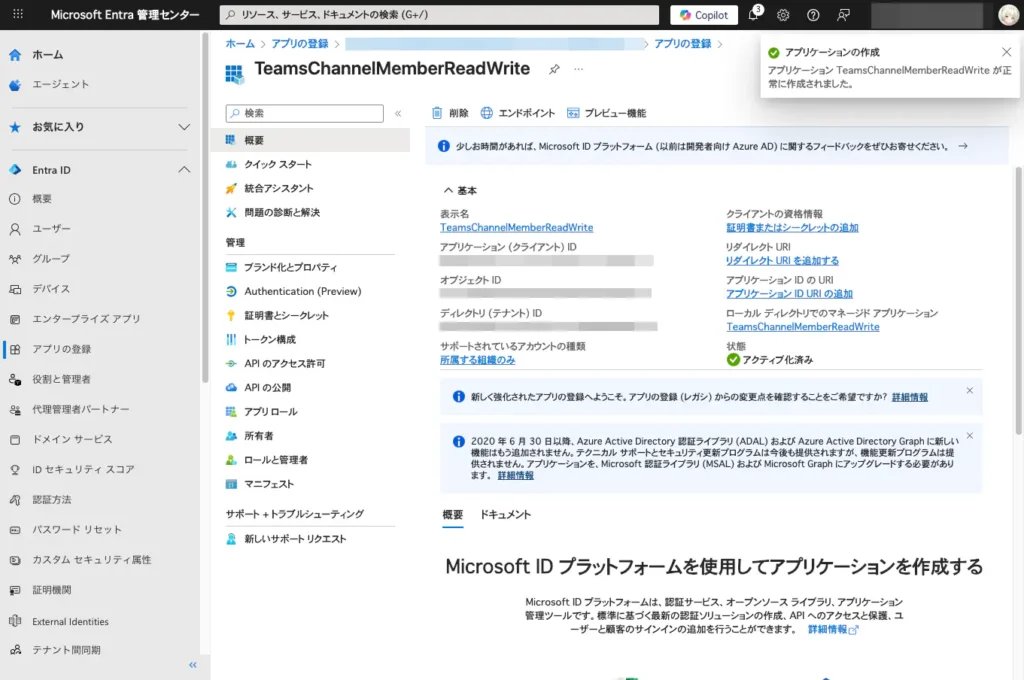Open the help question mark icon
The image size is (1024, 680).
813,15
